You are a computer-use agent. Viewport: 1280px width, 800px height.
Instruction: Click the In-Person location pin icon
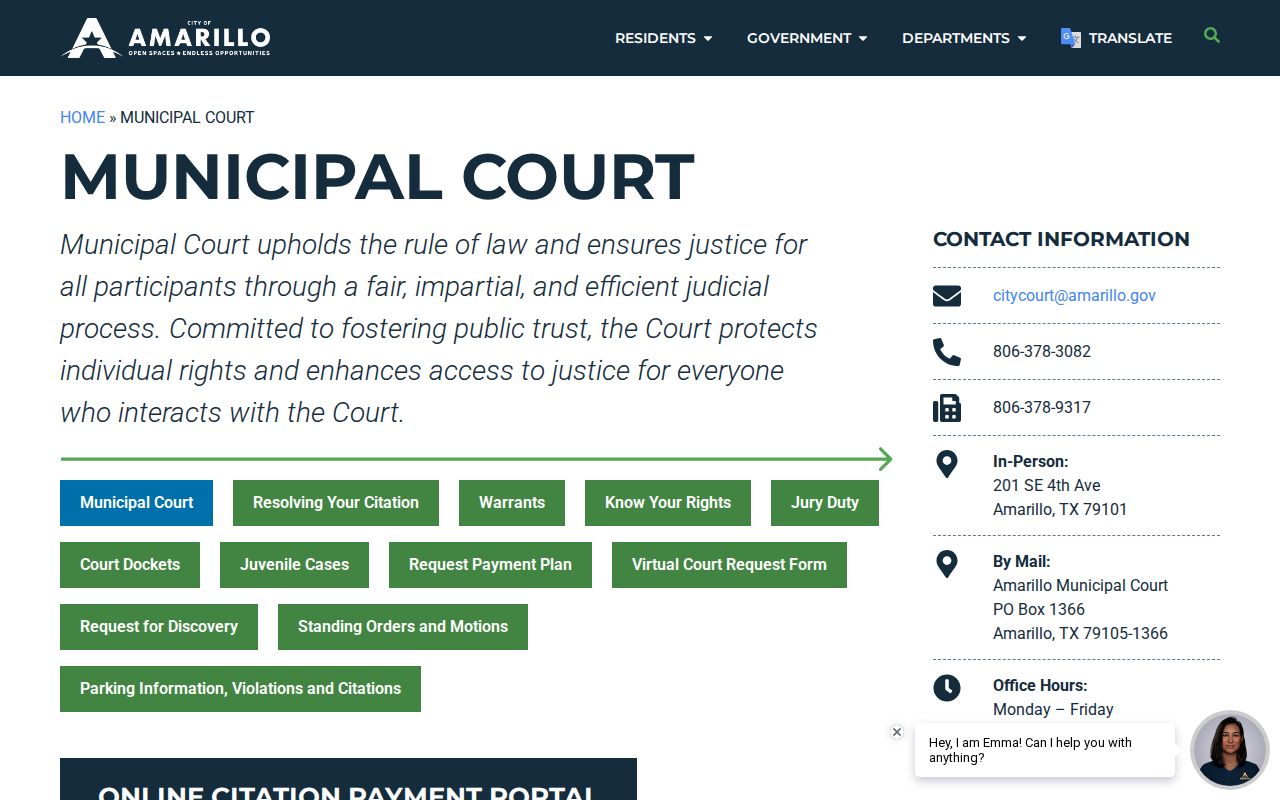click(947, 464)
